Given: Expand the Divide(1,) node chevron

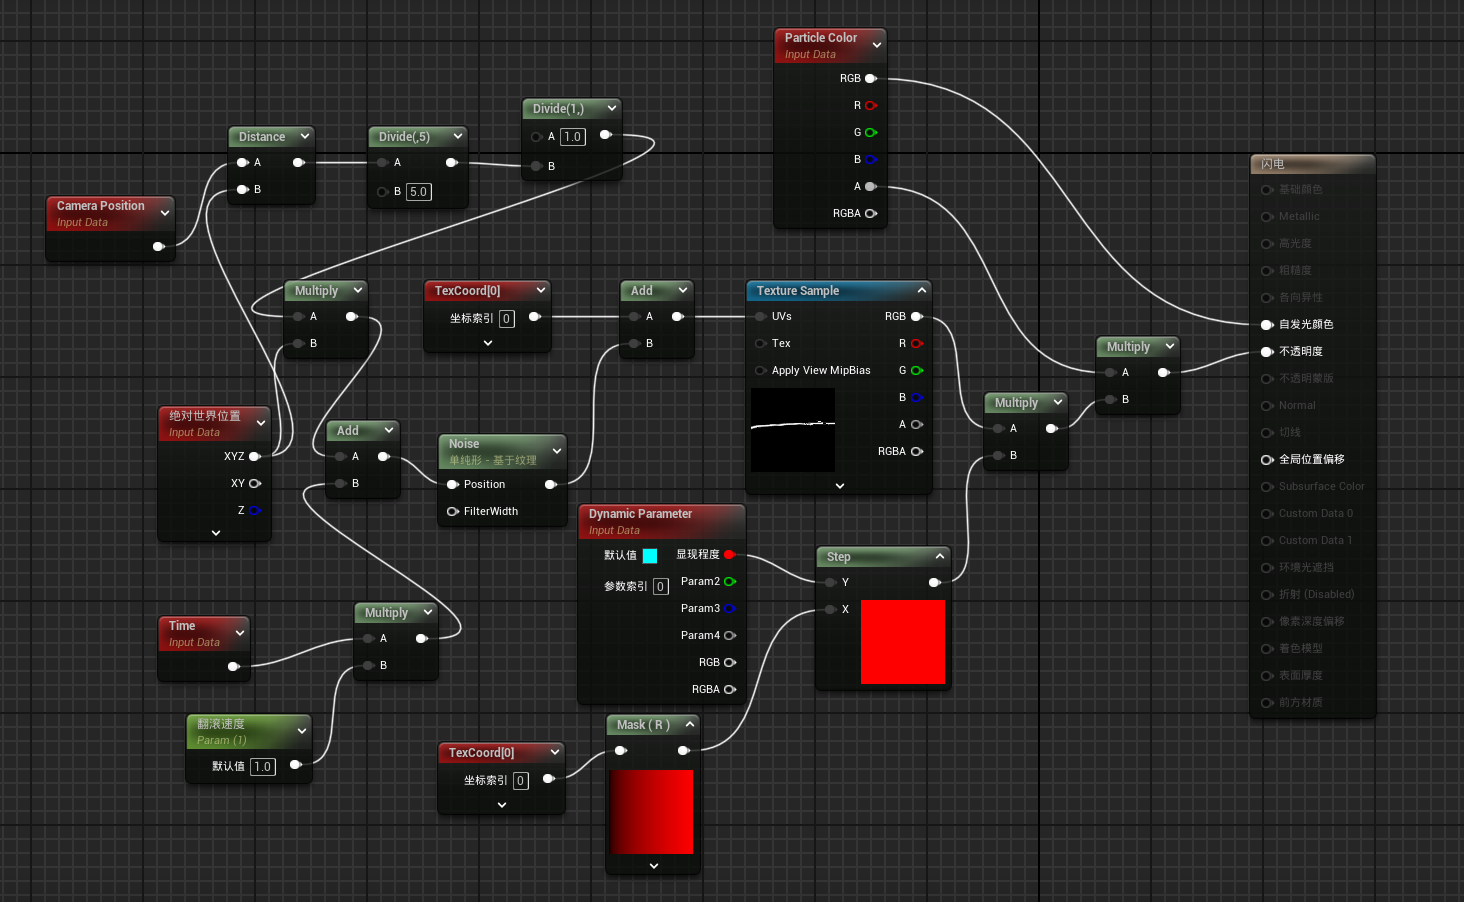Looking at the screenshot, I should point(612,108).
